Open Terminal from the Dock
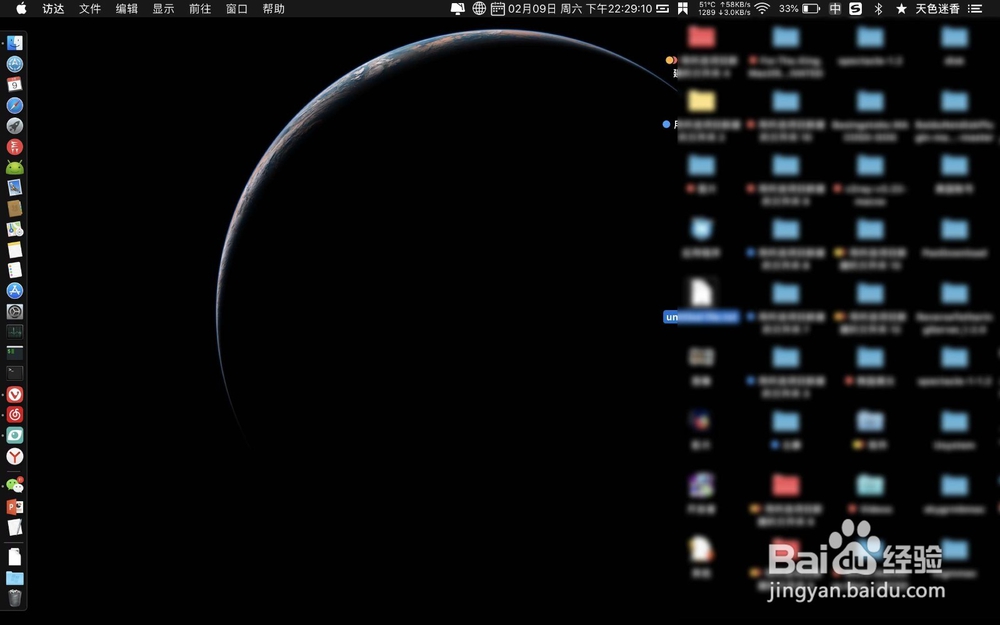The height and width of the screenshot is (625, 1000). tap(15, 373)
